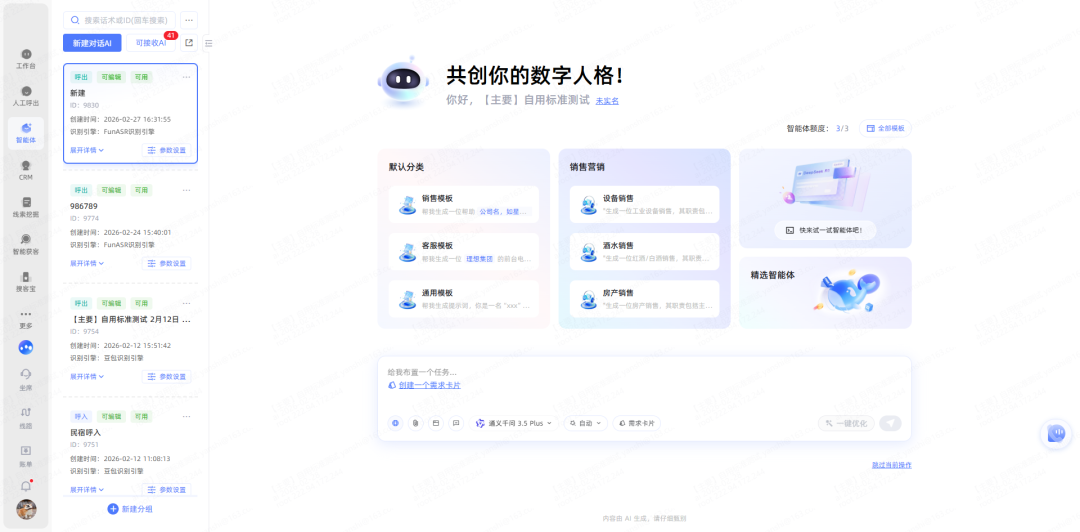The width and height of the screenshot is (1080, 532).
Task: Select the 销售模板 template card
Action: point(463,204)
